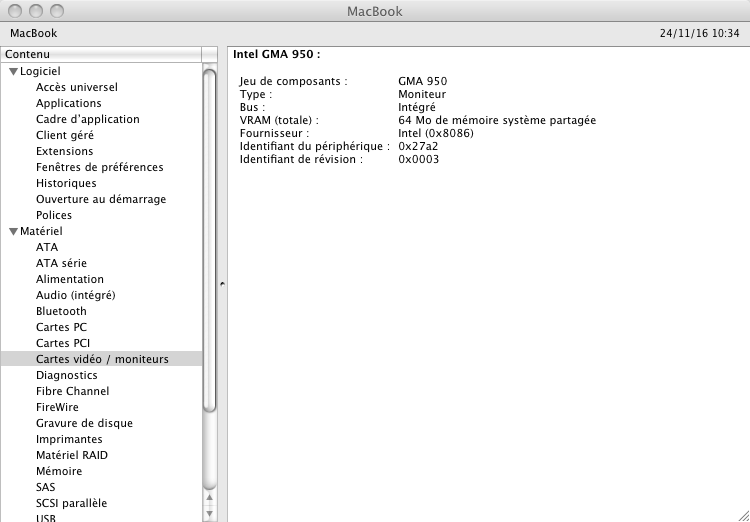Collapse the Matériel section triangle
The height and width of the screenshot is (522, 750).
13,232
